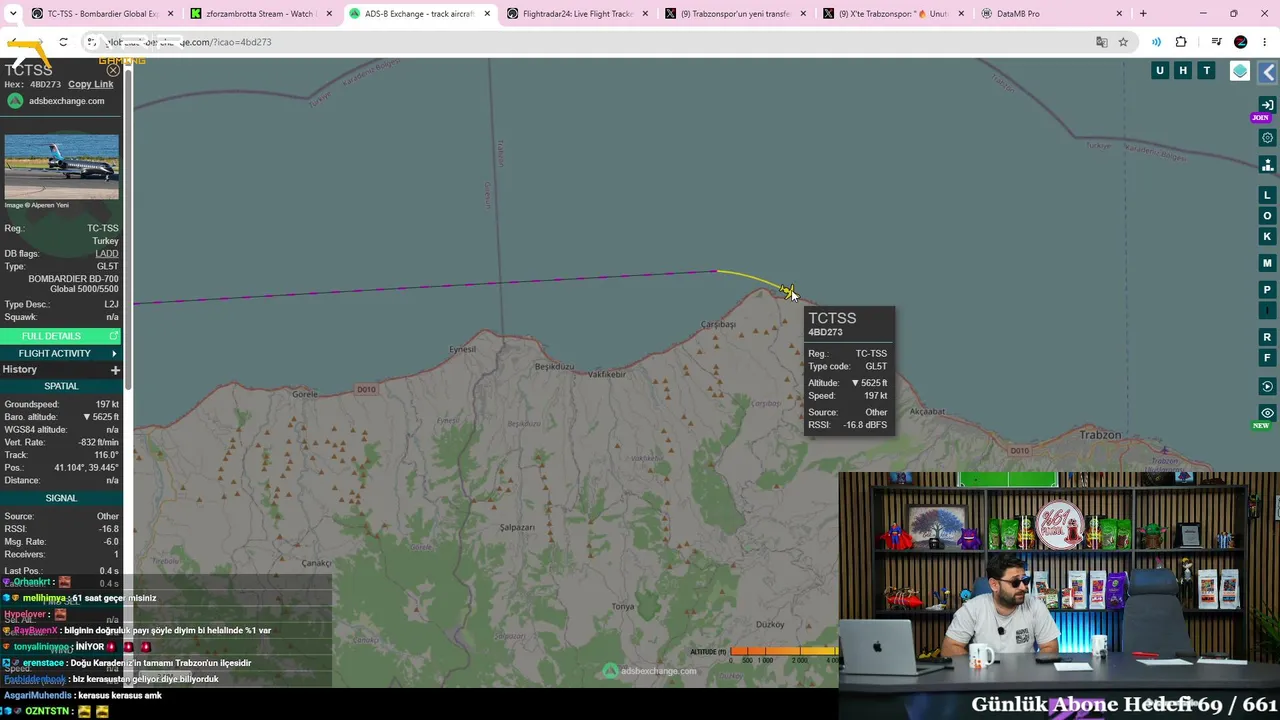This screenshot has height=720, width=1280.
Task: Toggle the M map option
Action: tap(1267, 263)
